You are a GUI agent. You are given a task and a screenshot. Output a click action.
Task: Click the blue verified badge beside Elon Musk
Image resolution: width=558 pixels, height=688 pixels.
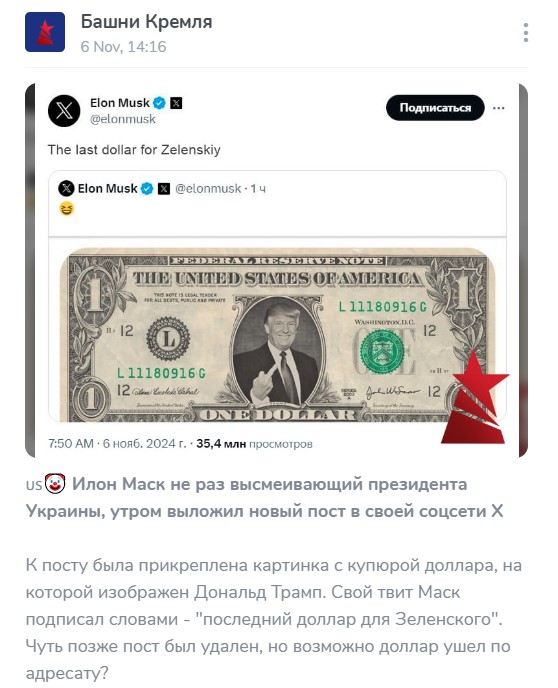tap(160, 103)
